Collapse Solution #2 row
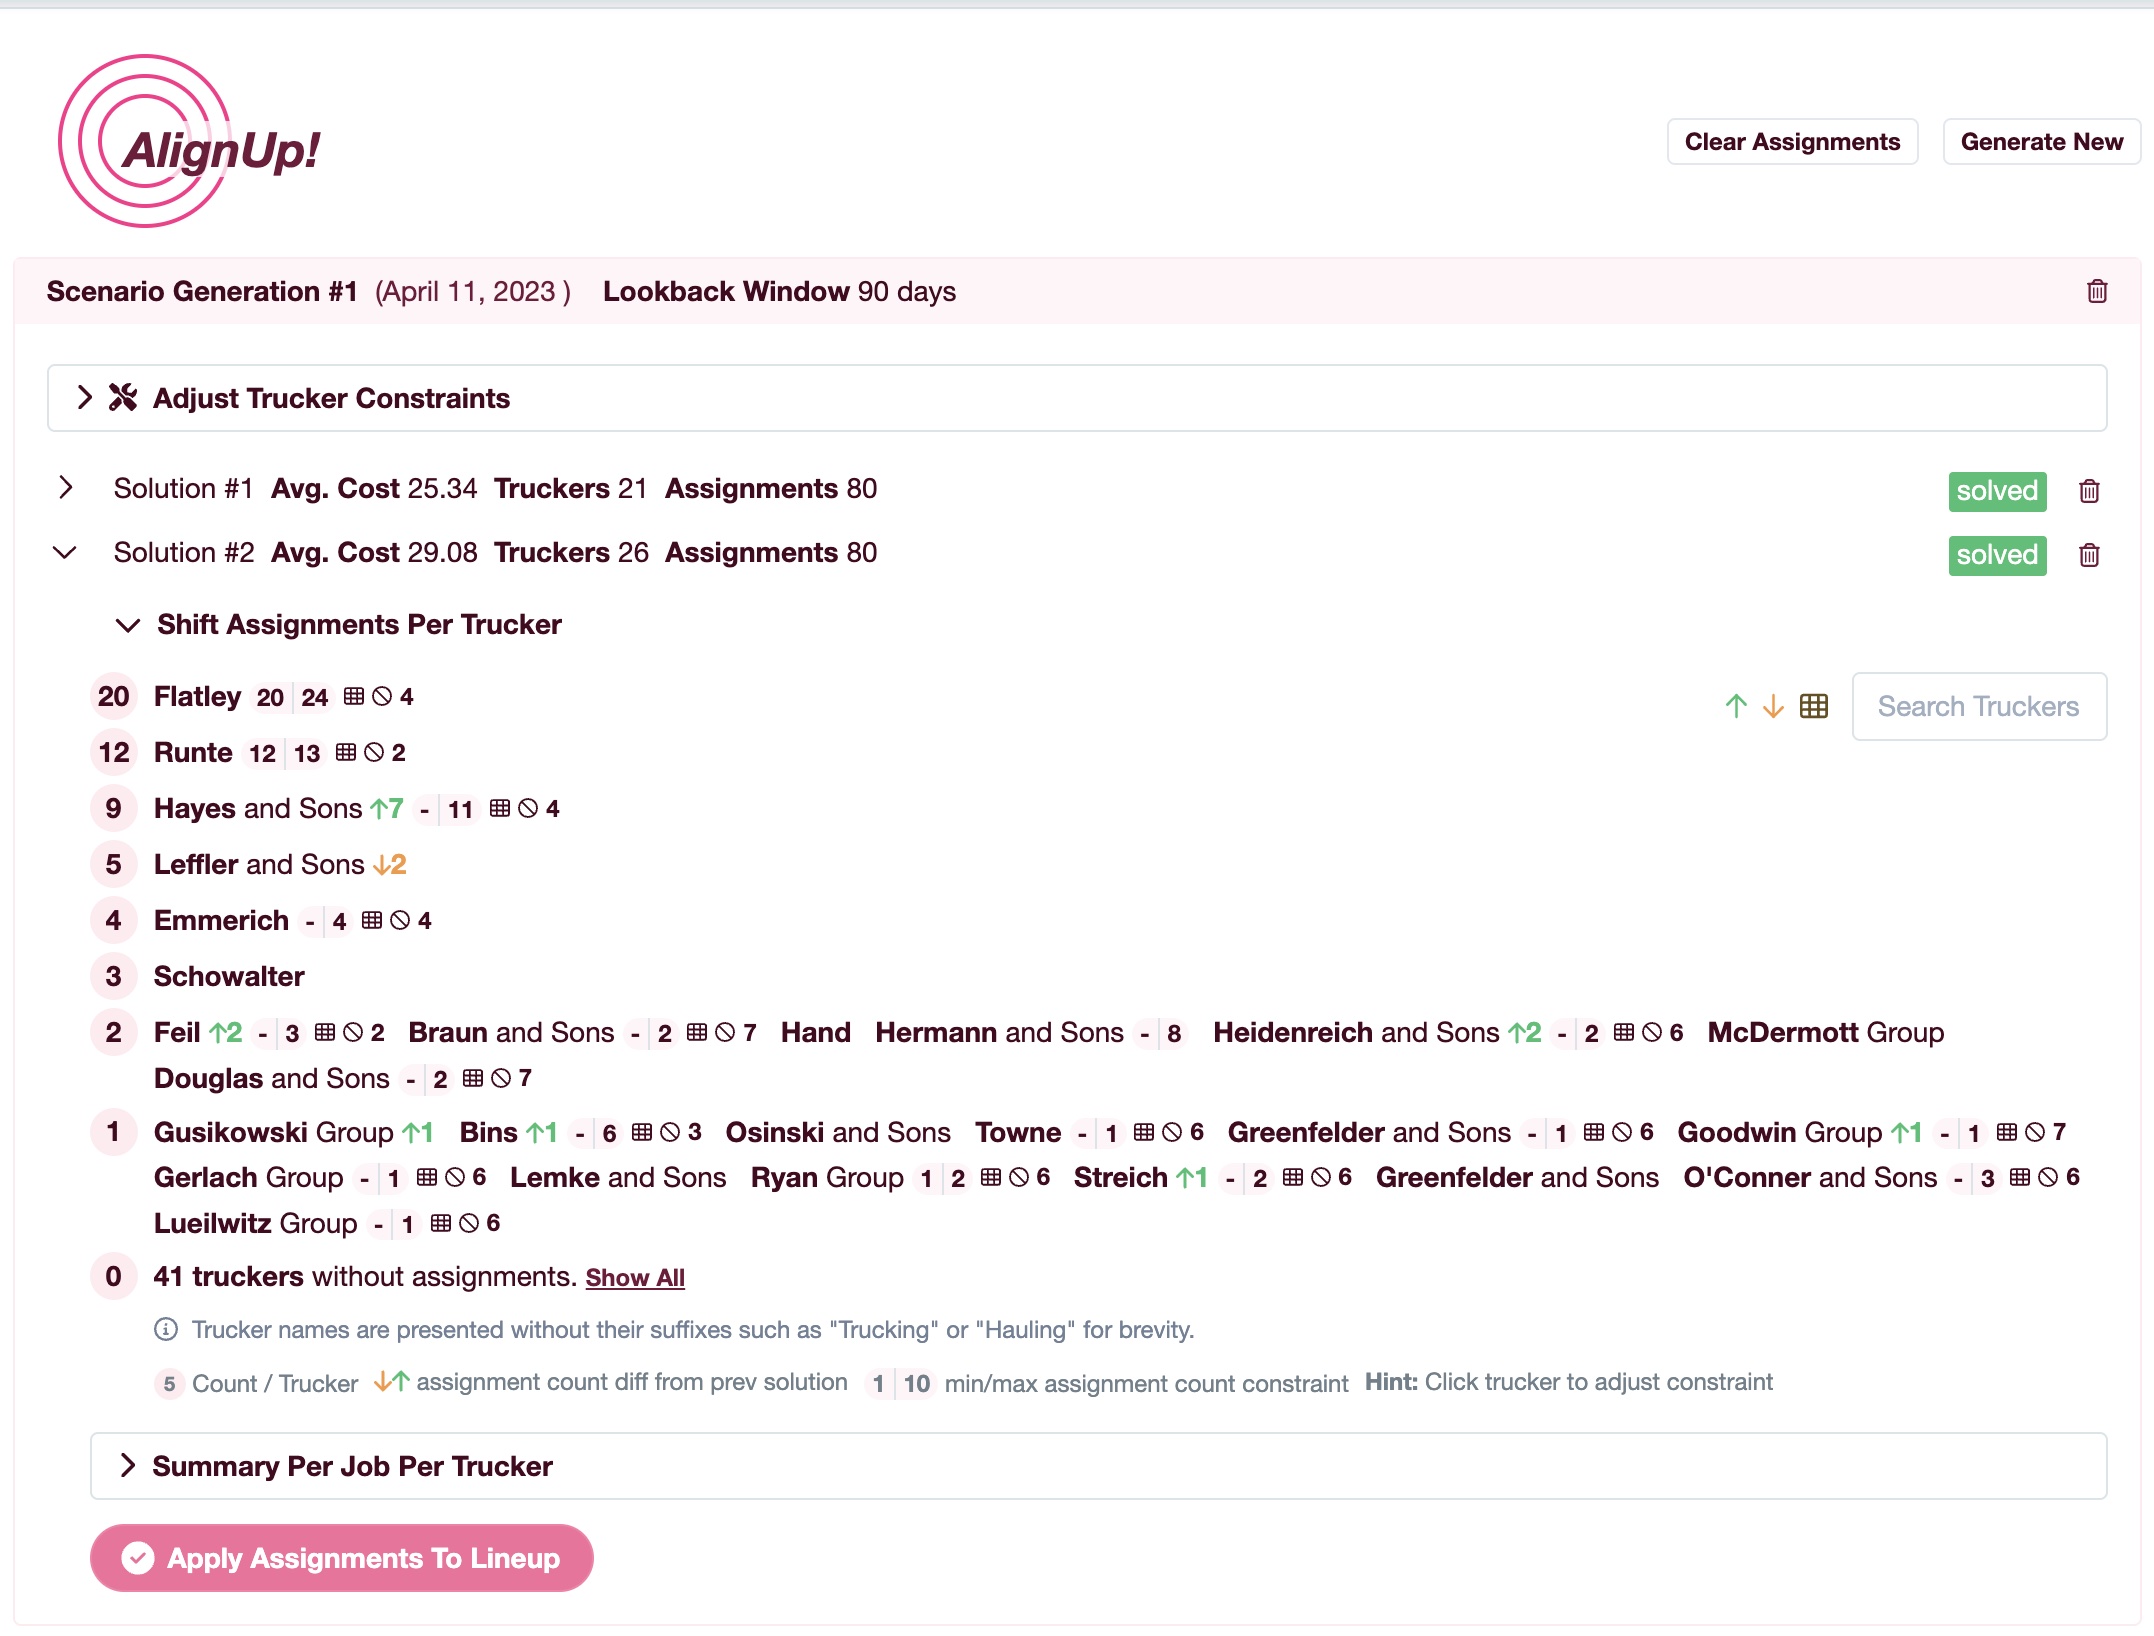 tap(65, 552)
